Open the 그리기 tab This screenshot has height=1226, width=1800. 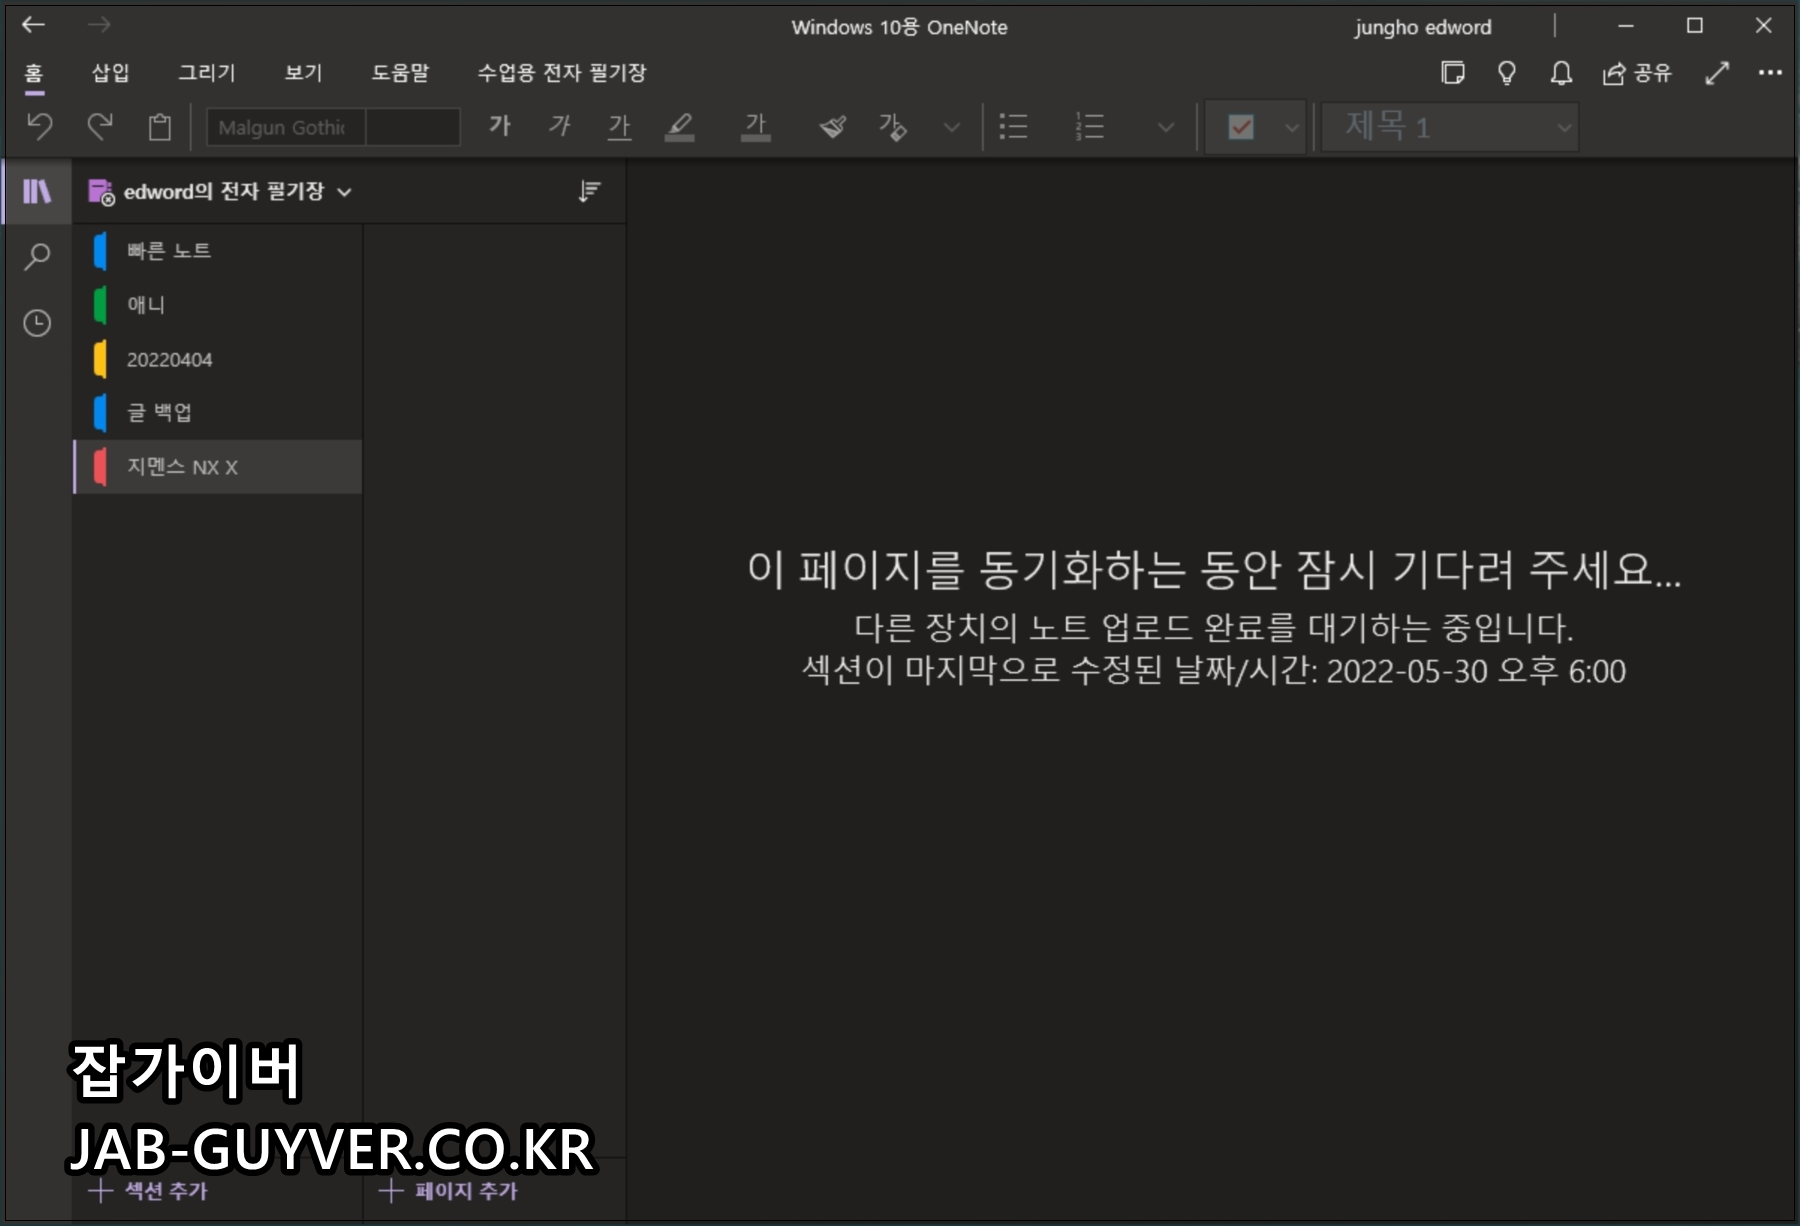pos(207,72)
